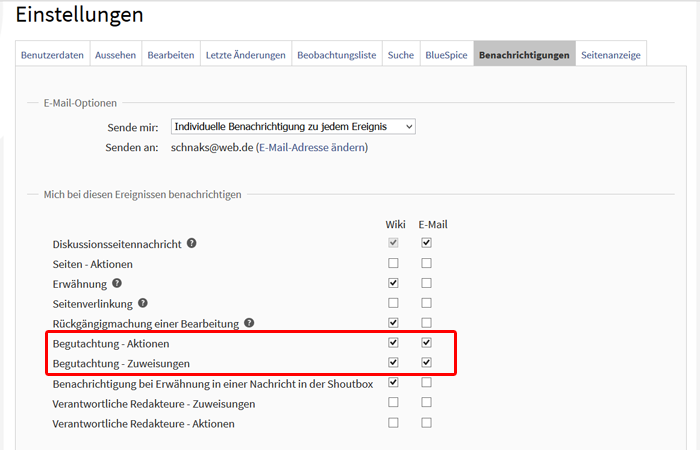This screenshot has width=700, height=450.
Task: Uncheck Wiki for Begutachtung - Zuweisungen
Action: point(393,362)
